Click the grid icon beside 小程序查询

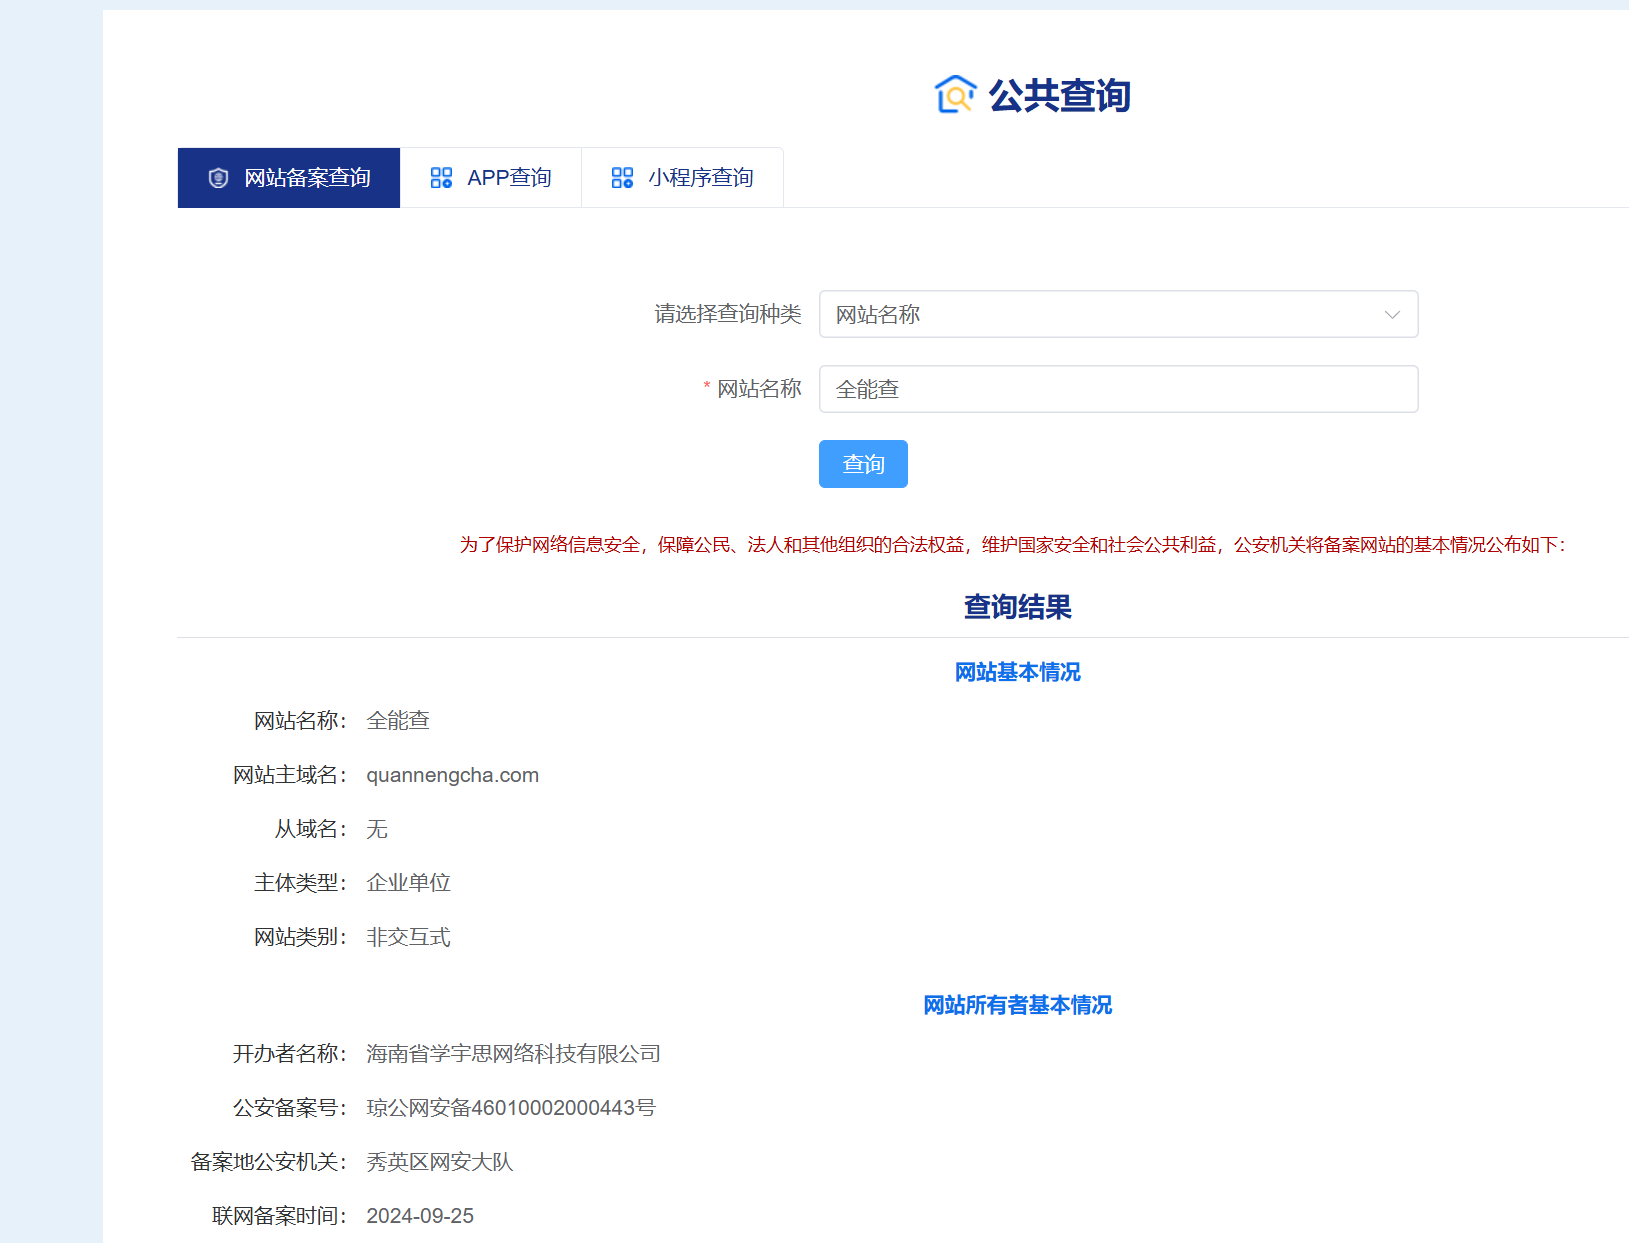pos(622,178)
